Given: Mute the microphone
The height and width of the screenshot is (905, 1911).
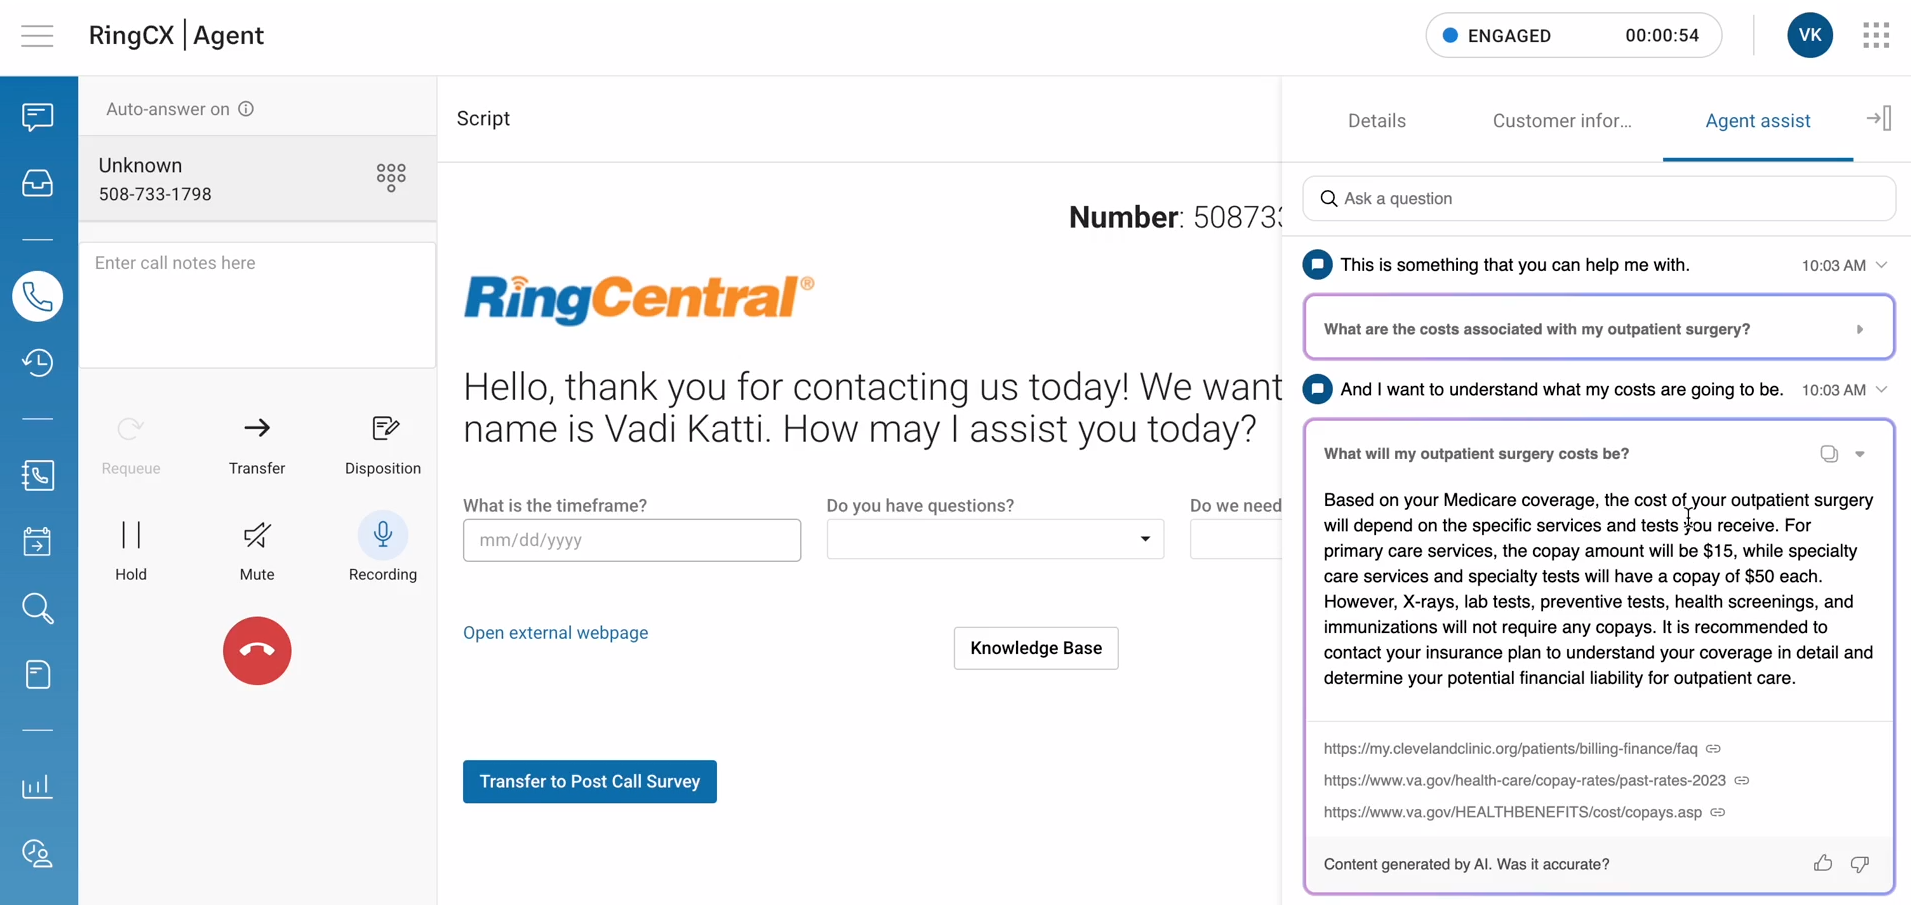Looking at the screenshot, I should pyautogui.click(x=256, y=535).
